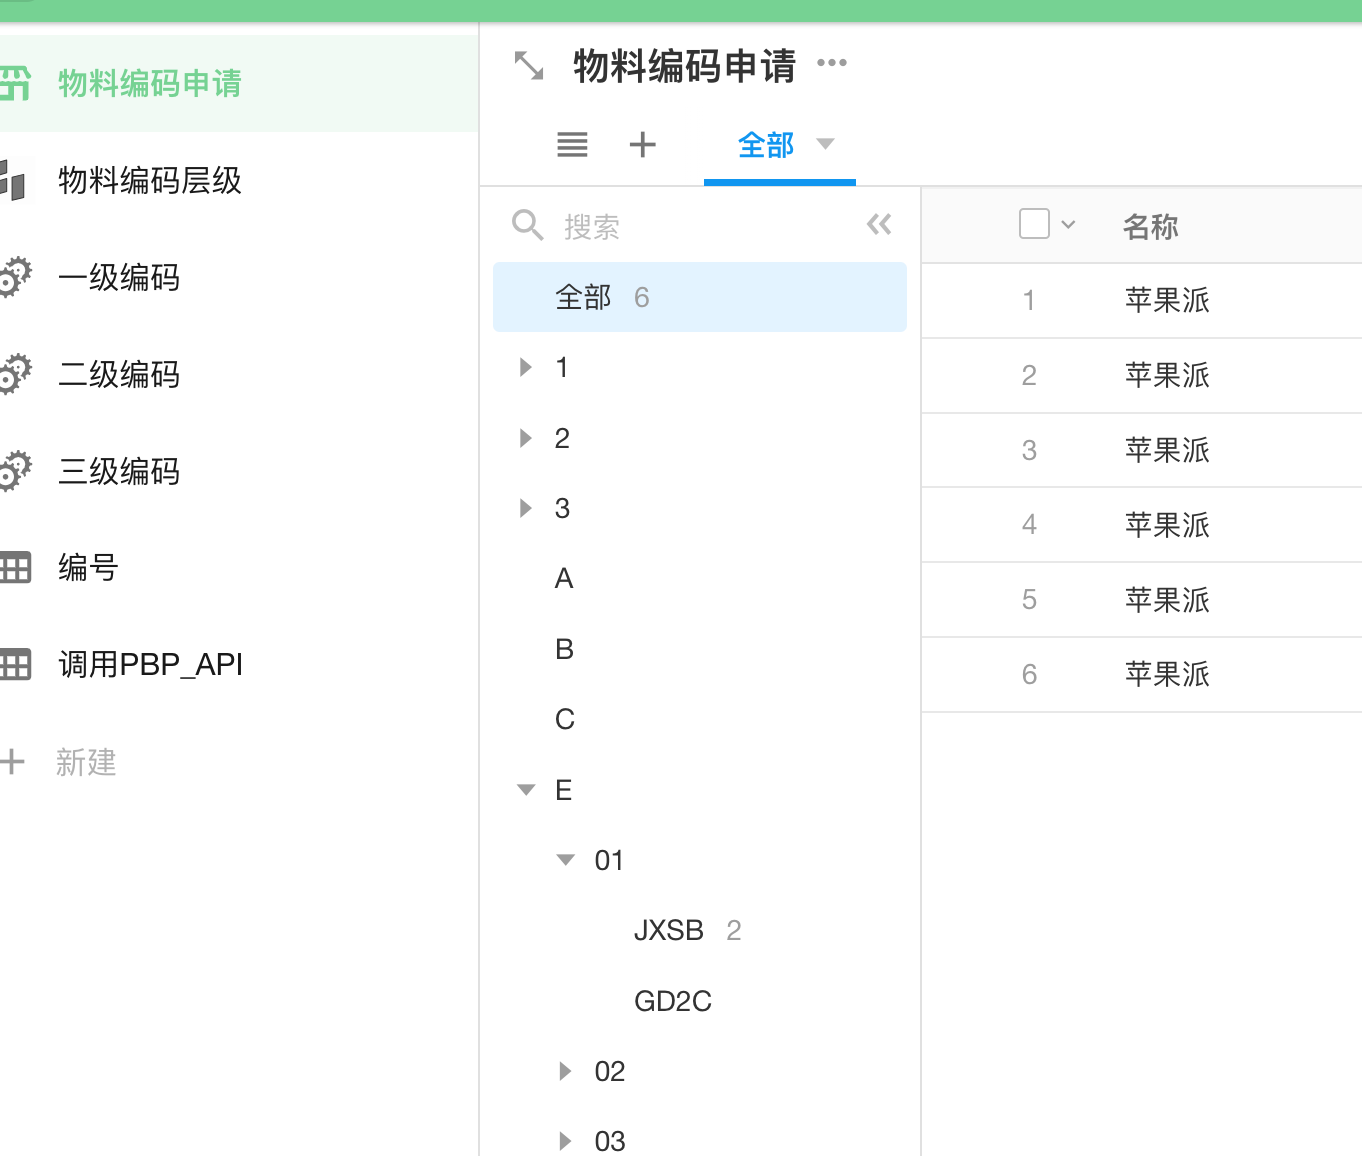The height and width of the screenshot is (1156, 1362).
Task: Click the gear icon beside 三级编码
Action: point(15,471)
